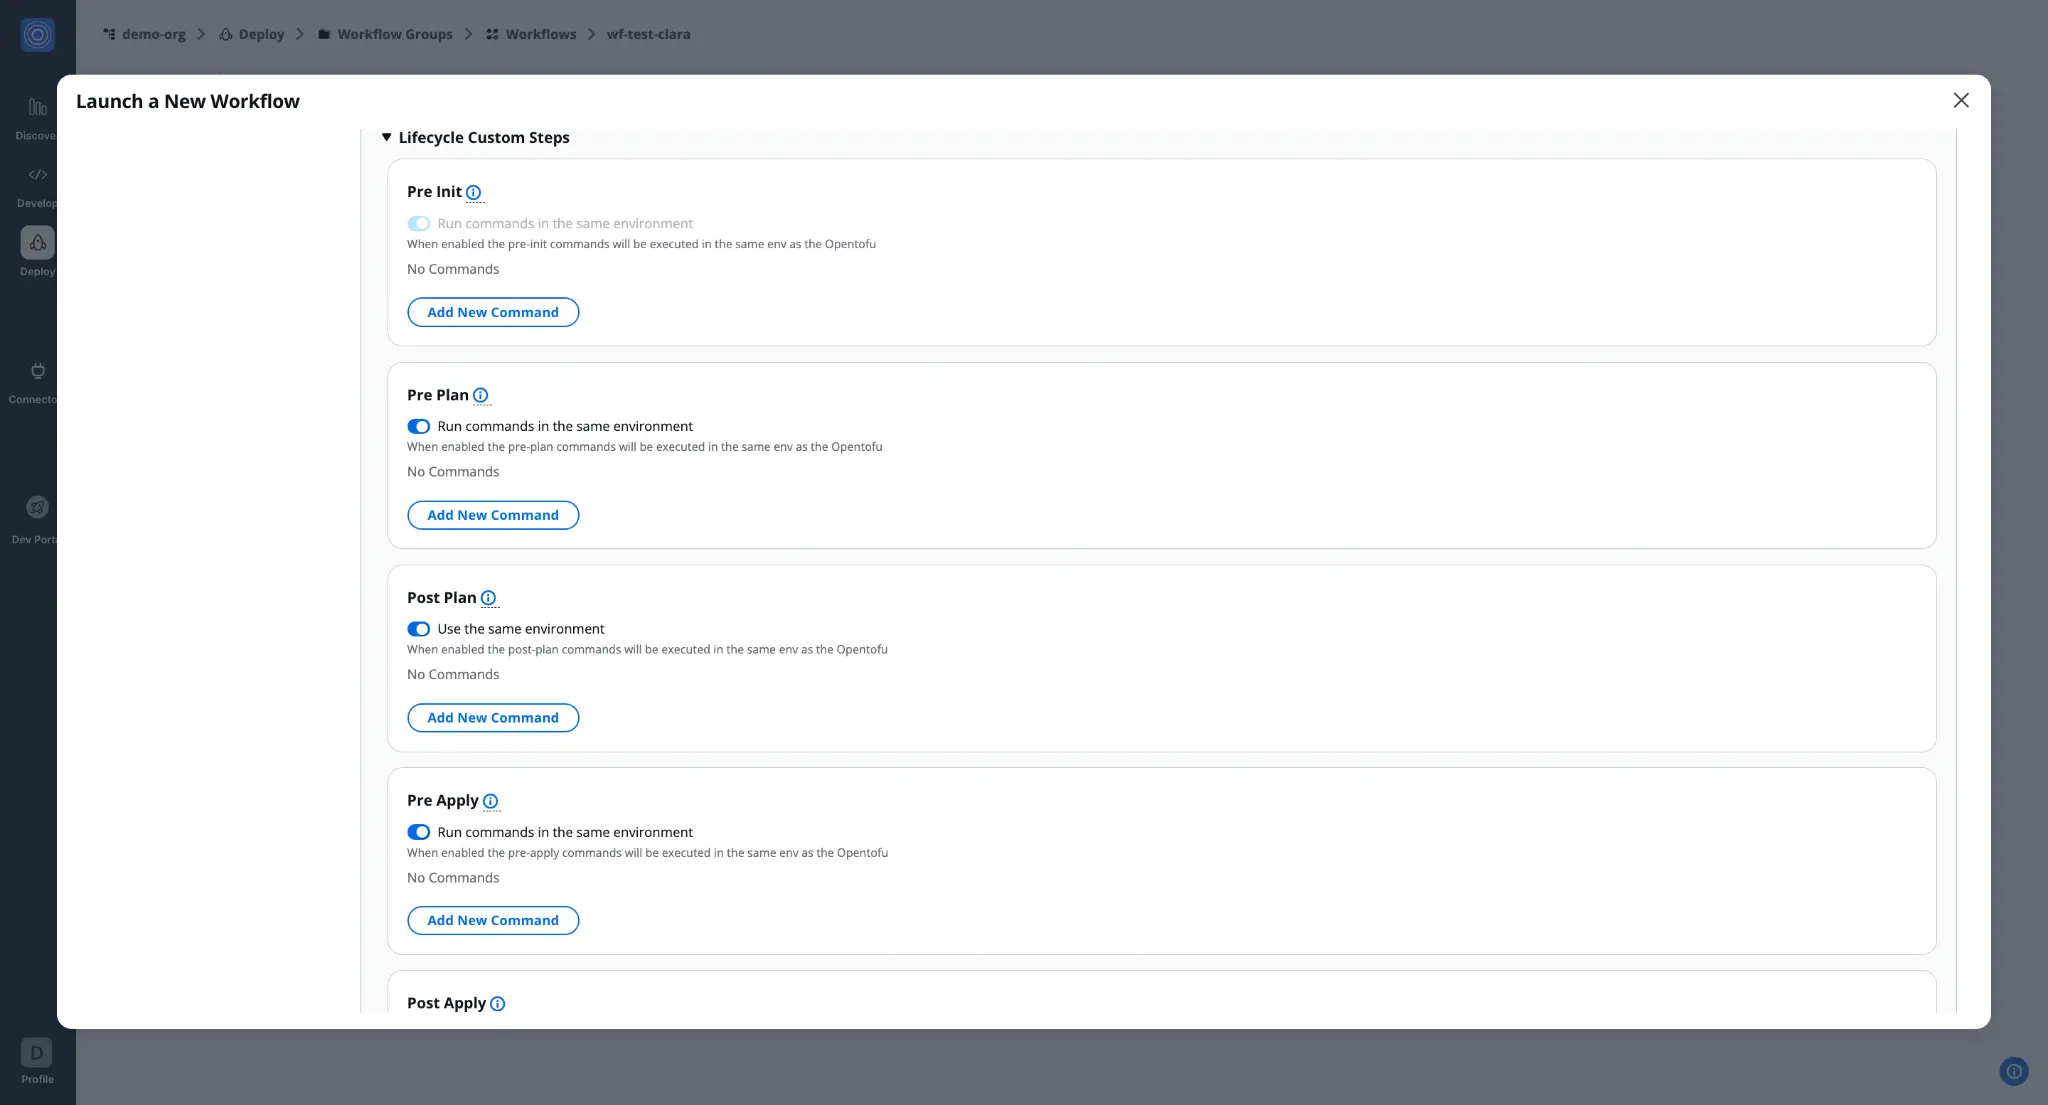Navigate to Workflows breadcrumb item
Image resolution: width=2048 pixels, height=1105 pixels.
(540, 34)
